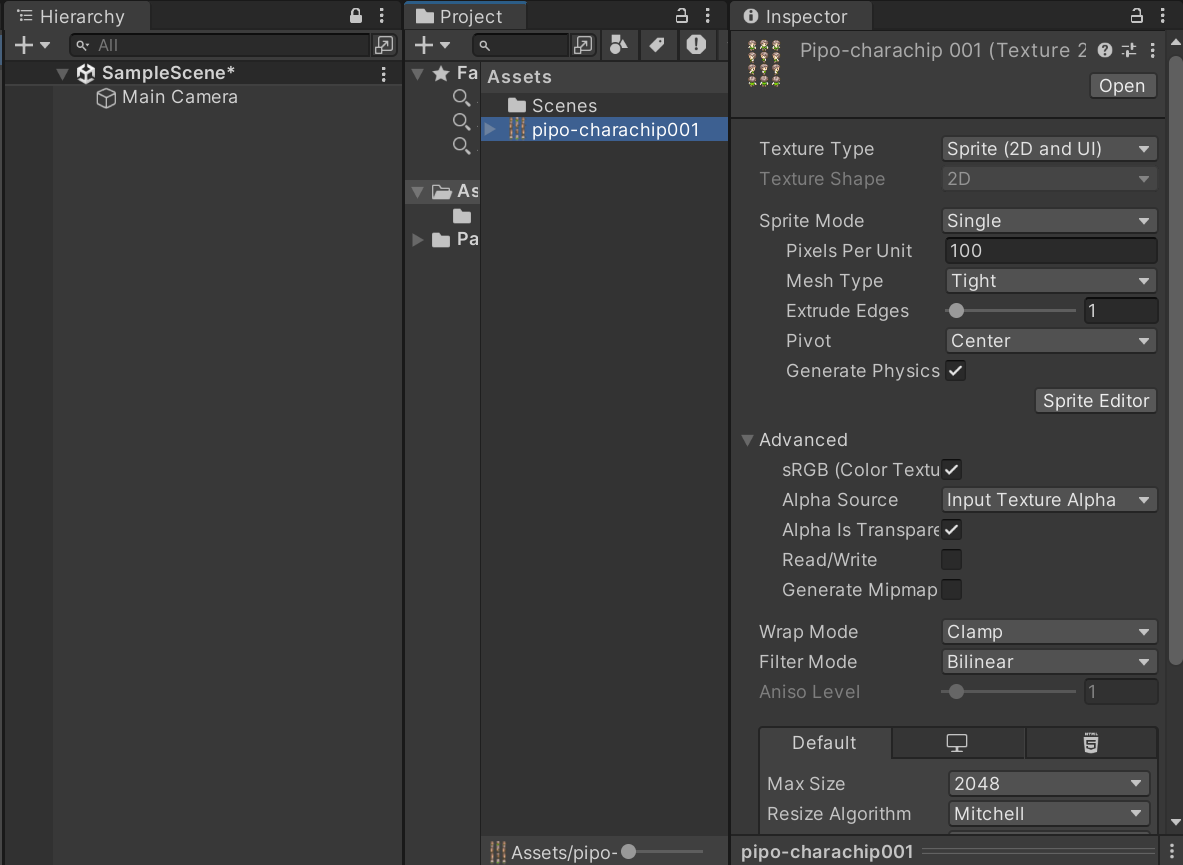Open the Wrap Mode dropdown
1183x865 pixels.
point(1049,632)
